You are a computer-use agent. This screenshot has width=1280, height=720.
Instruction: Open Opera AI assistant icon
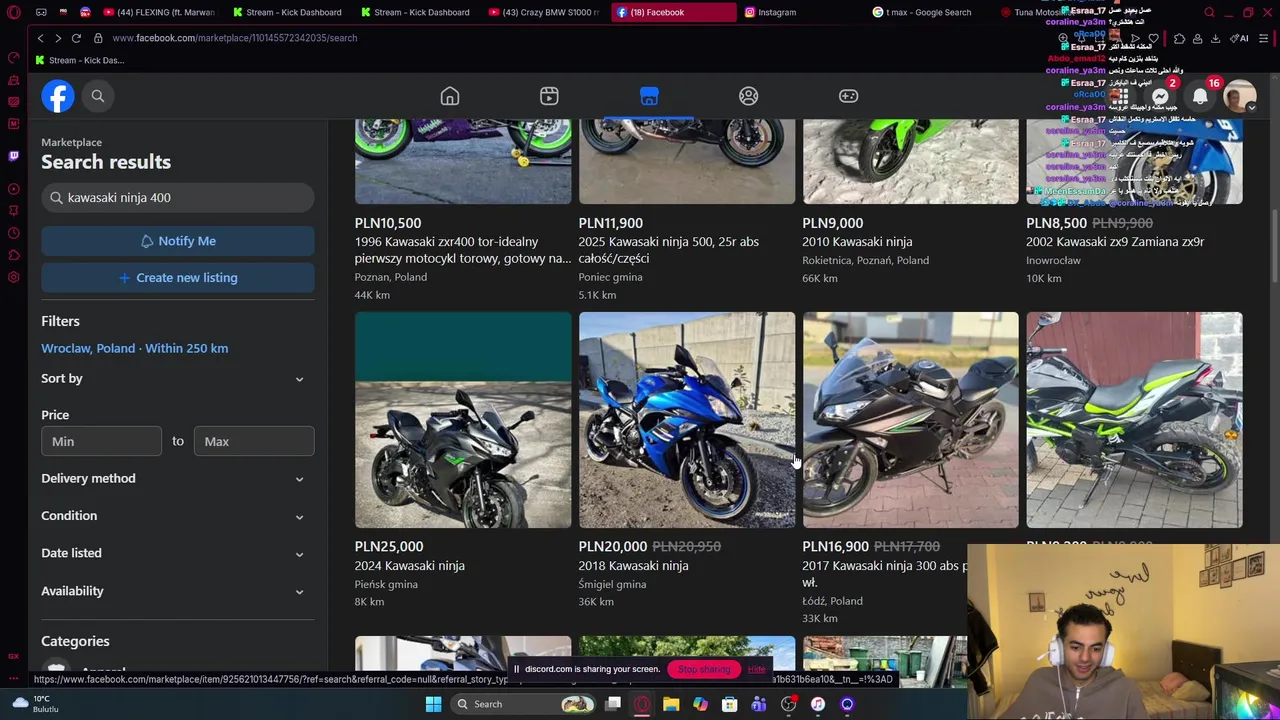click(1241, 38)
